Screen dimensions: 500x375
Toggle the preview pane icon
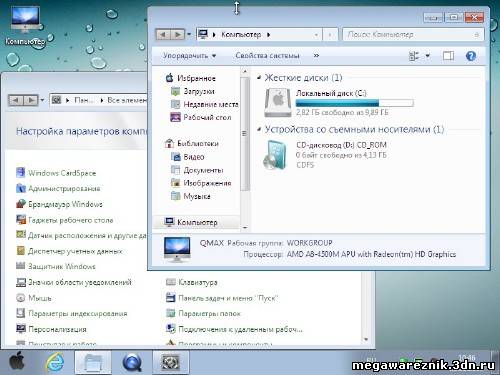click(x=448, y=56)
